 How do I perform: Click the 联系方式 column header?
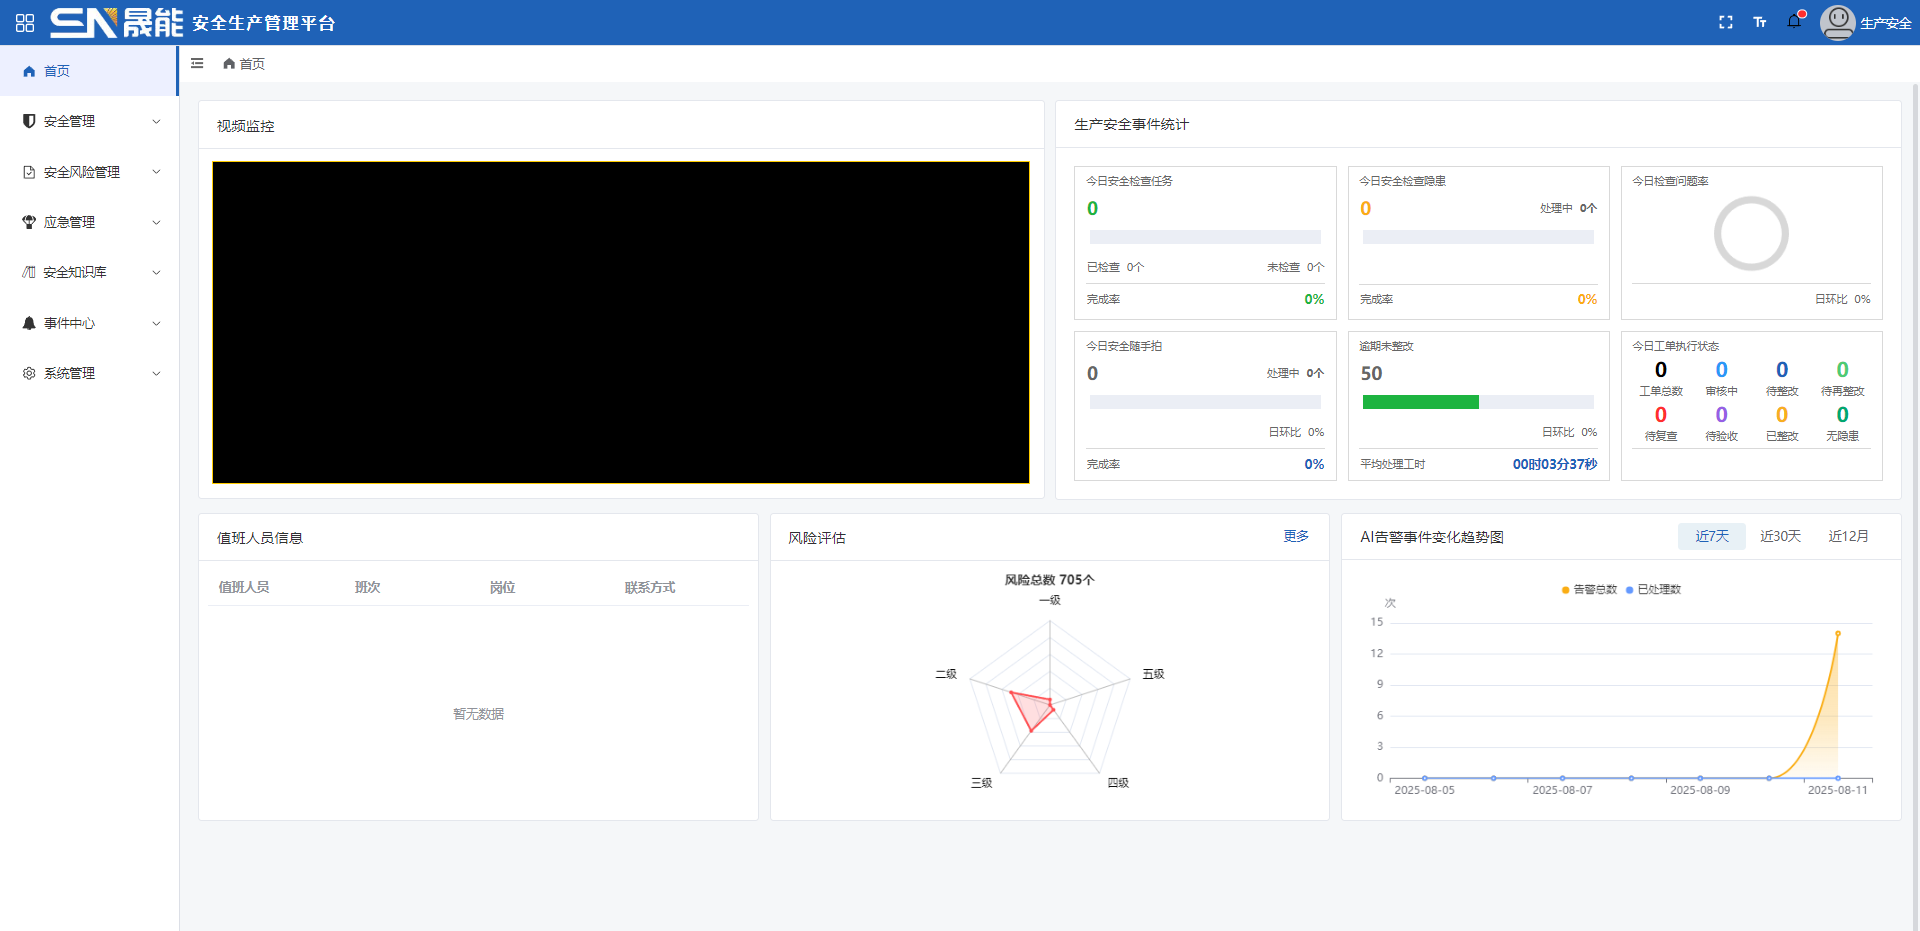tap(650, 587)
